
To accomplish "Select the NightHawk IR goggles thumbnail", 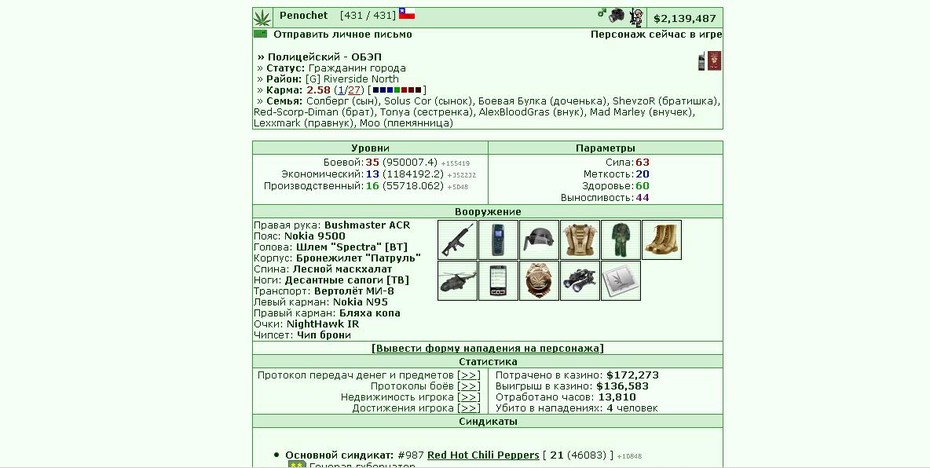I will click(580, 281).
